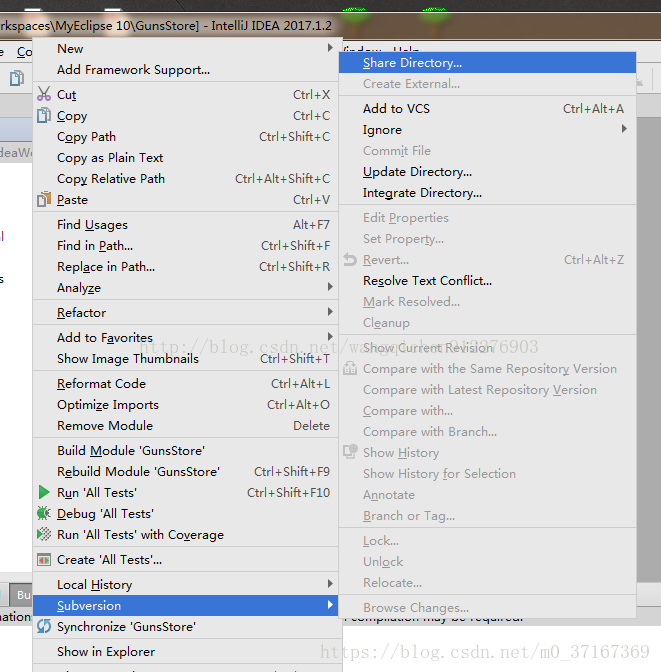The height and width of the screenshot is (672, 661).
Task: Select Copy Path menu entry
Action: coord(186,136)
